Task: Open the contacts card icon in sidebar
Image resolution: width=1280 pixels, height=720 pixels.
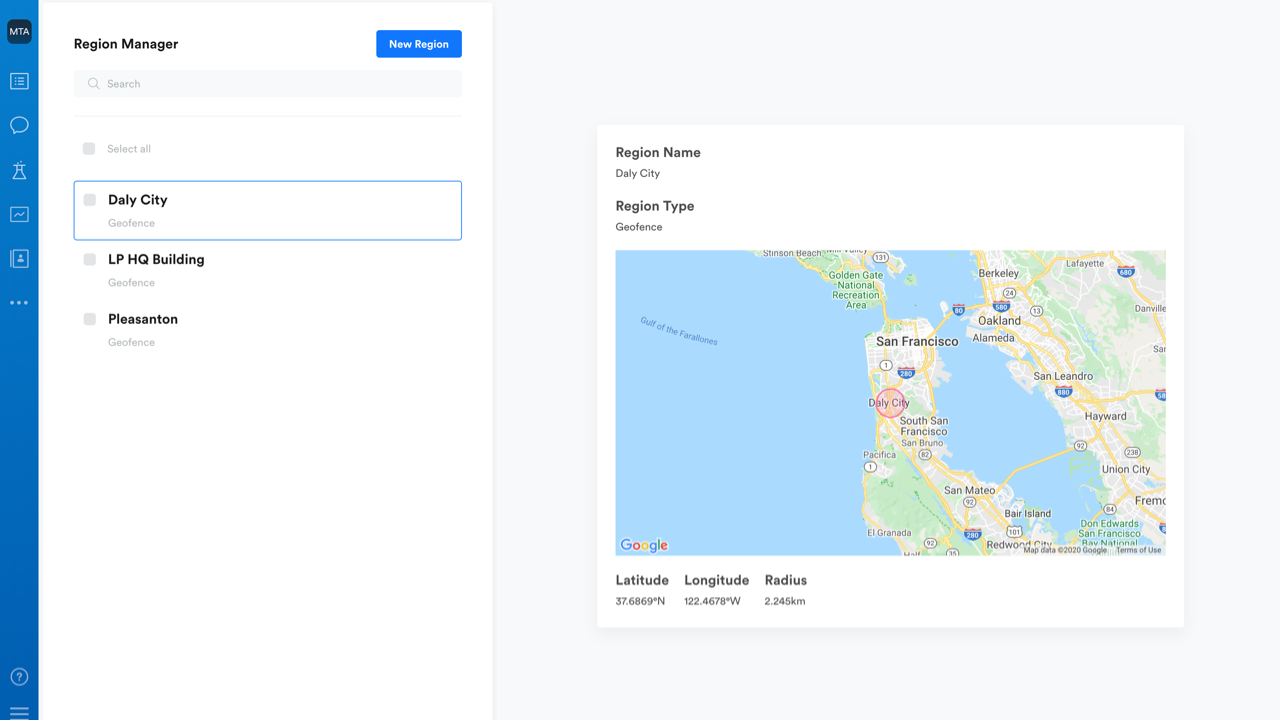Action: click(19, 257)
